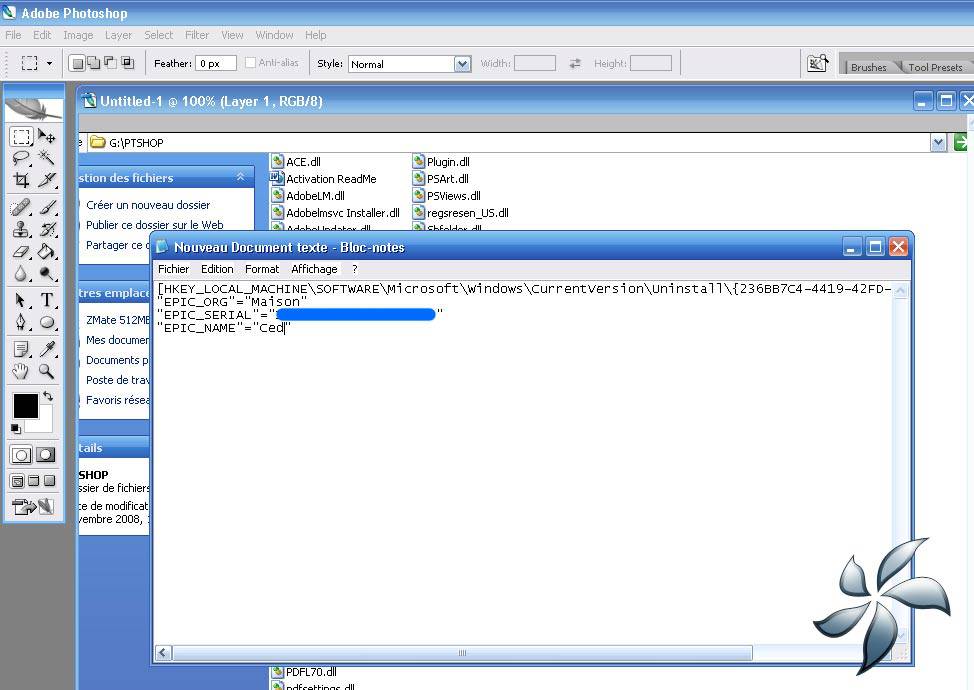Click the Bloc-notes horizontal scrollbar thumb
The width and height of the screenshot is (974, 690).
coord(462,653)
